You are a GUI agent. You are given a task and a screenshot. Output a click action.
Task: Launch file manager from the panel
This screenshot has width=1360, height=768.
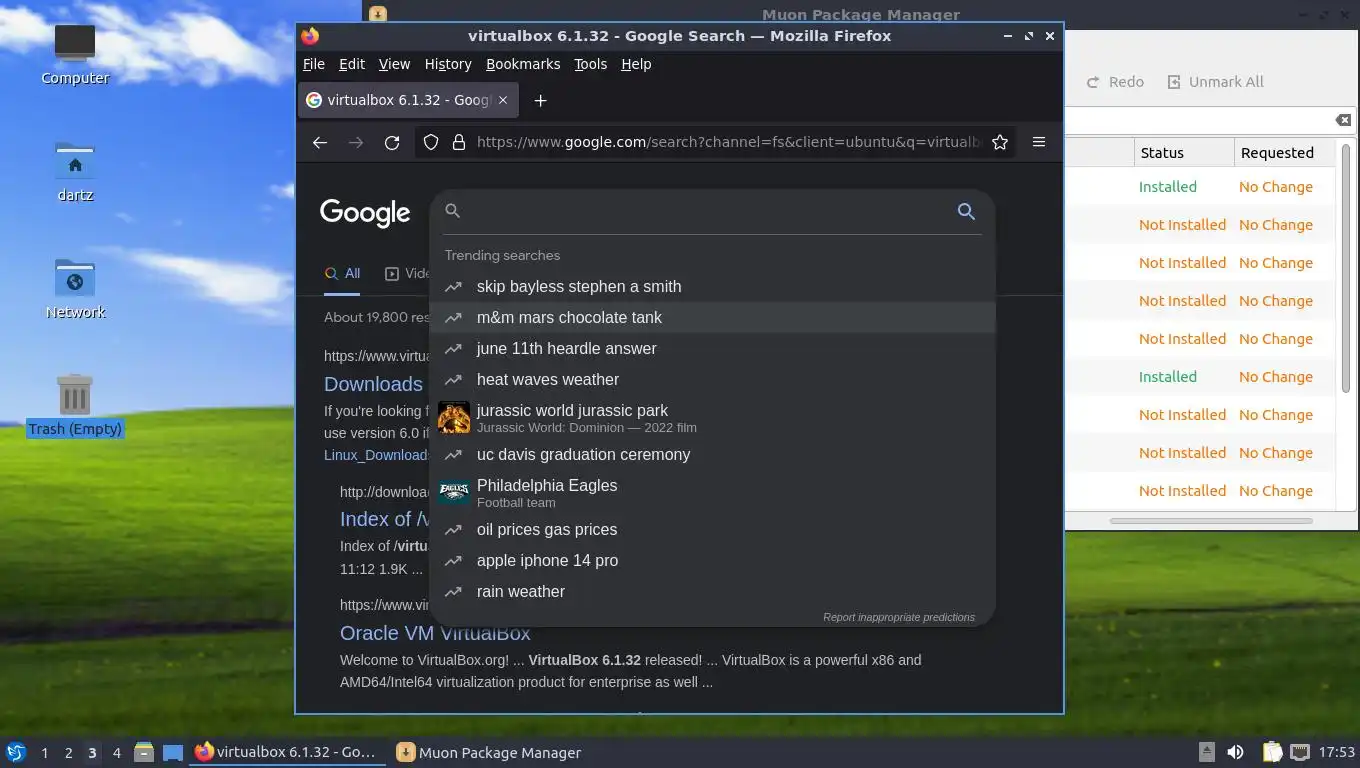tap(144, 752)
